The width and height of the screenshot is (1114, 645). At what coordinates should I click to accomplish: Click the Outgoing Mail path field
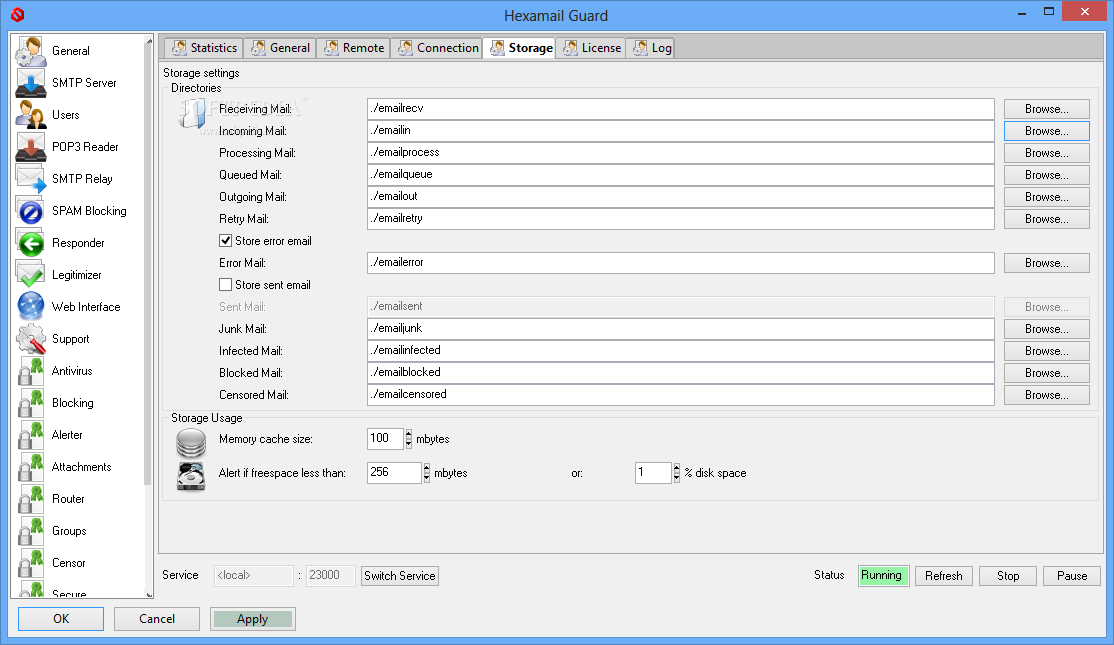coord(681,197)
